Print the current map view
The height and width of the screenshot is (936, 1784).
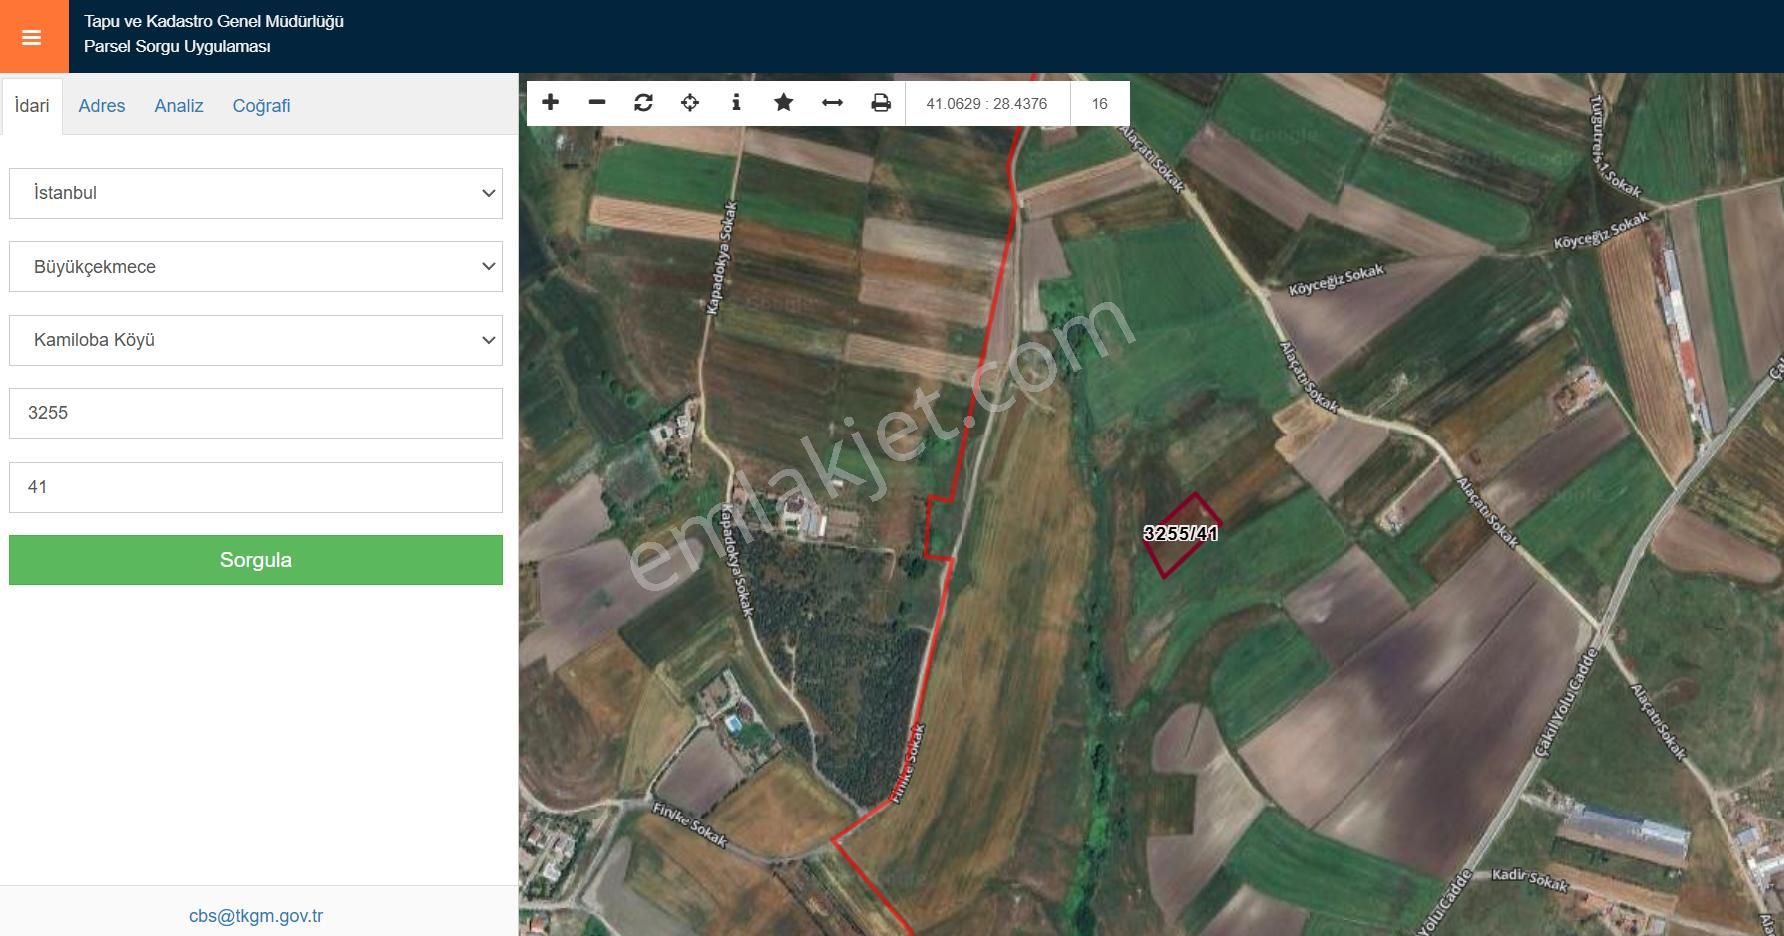pos(879,102)
